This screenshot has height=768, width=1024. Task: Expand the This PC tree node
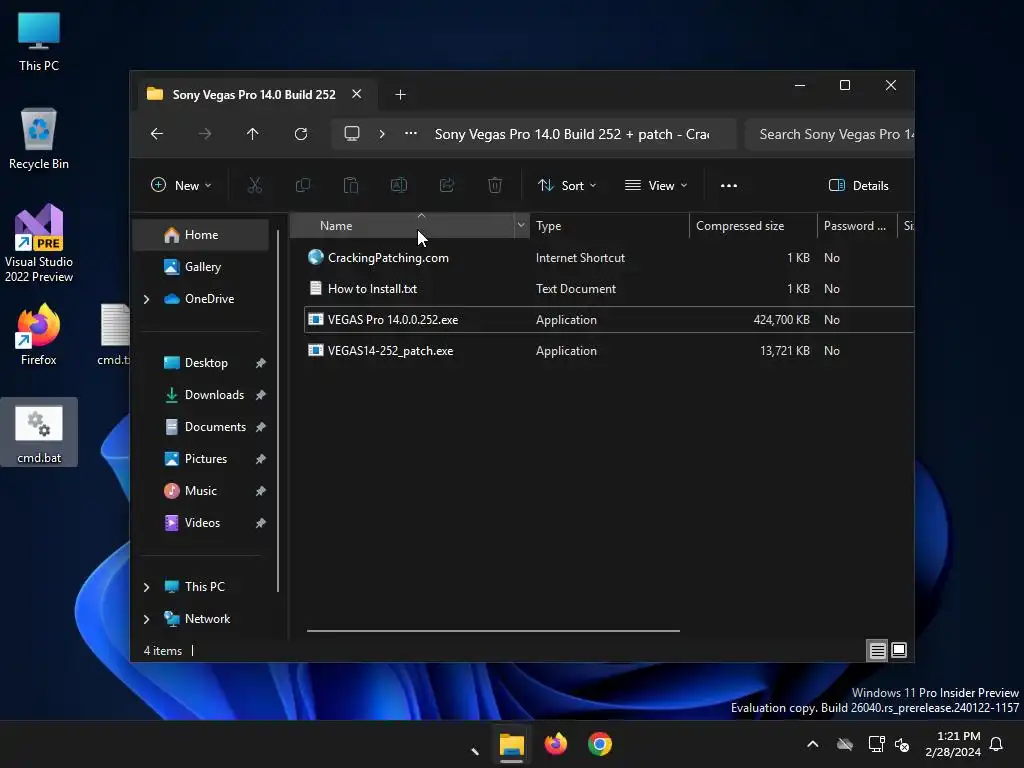pos(146,587)
